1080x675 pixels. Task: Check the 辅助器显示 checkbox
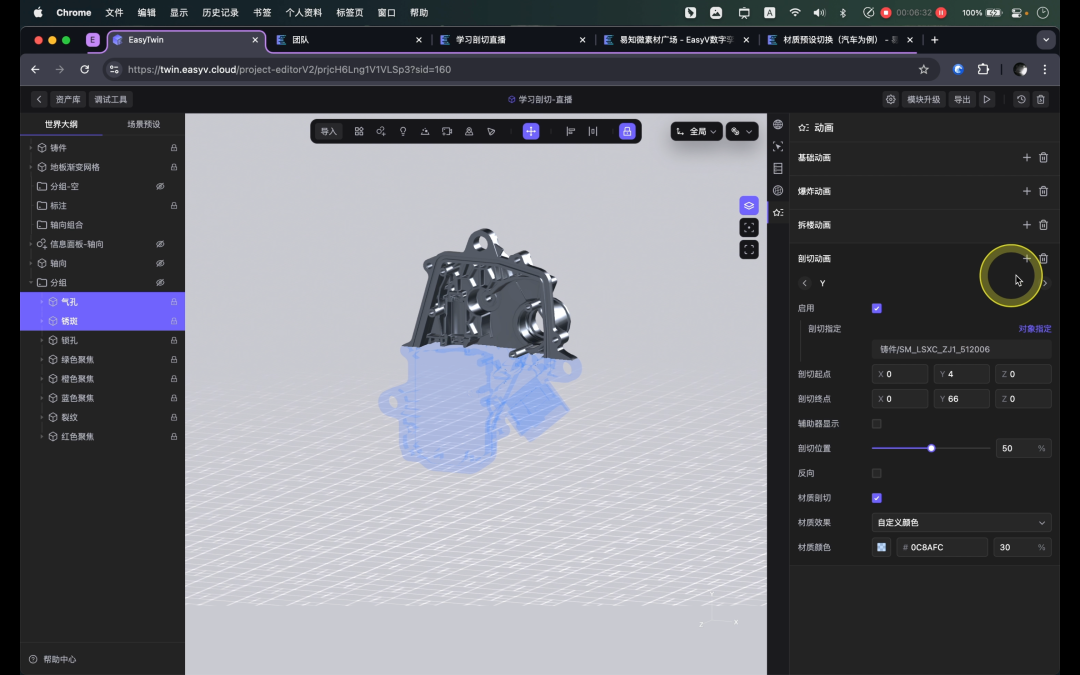[877, 424]
